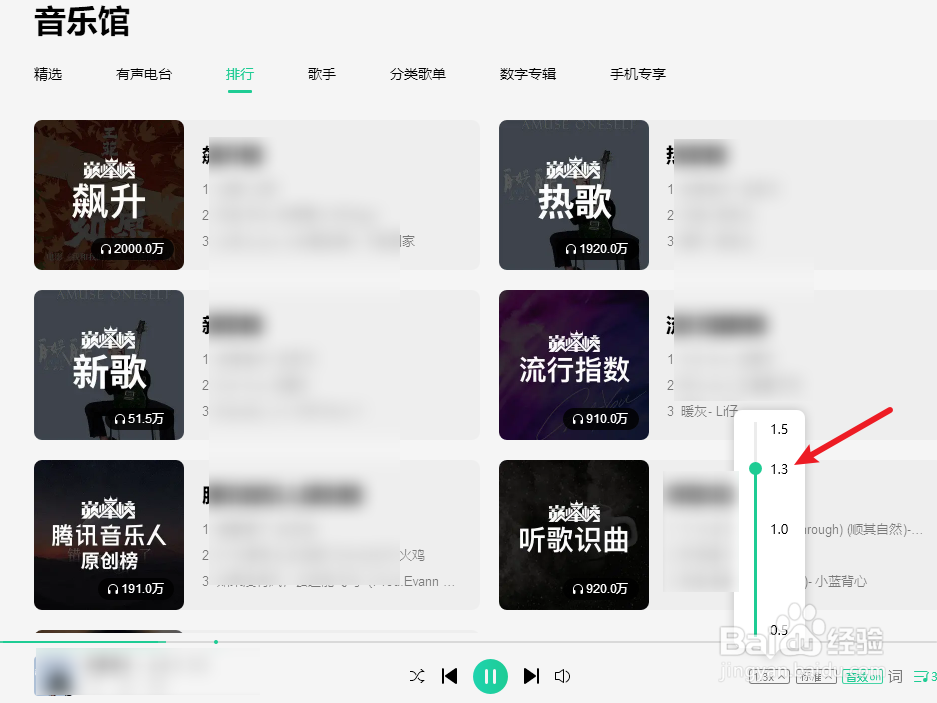
Task: Click the 2000.0万 play count badge
Action: 132,249
